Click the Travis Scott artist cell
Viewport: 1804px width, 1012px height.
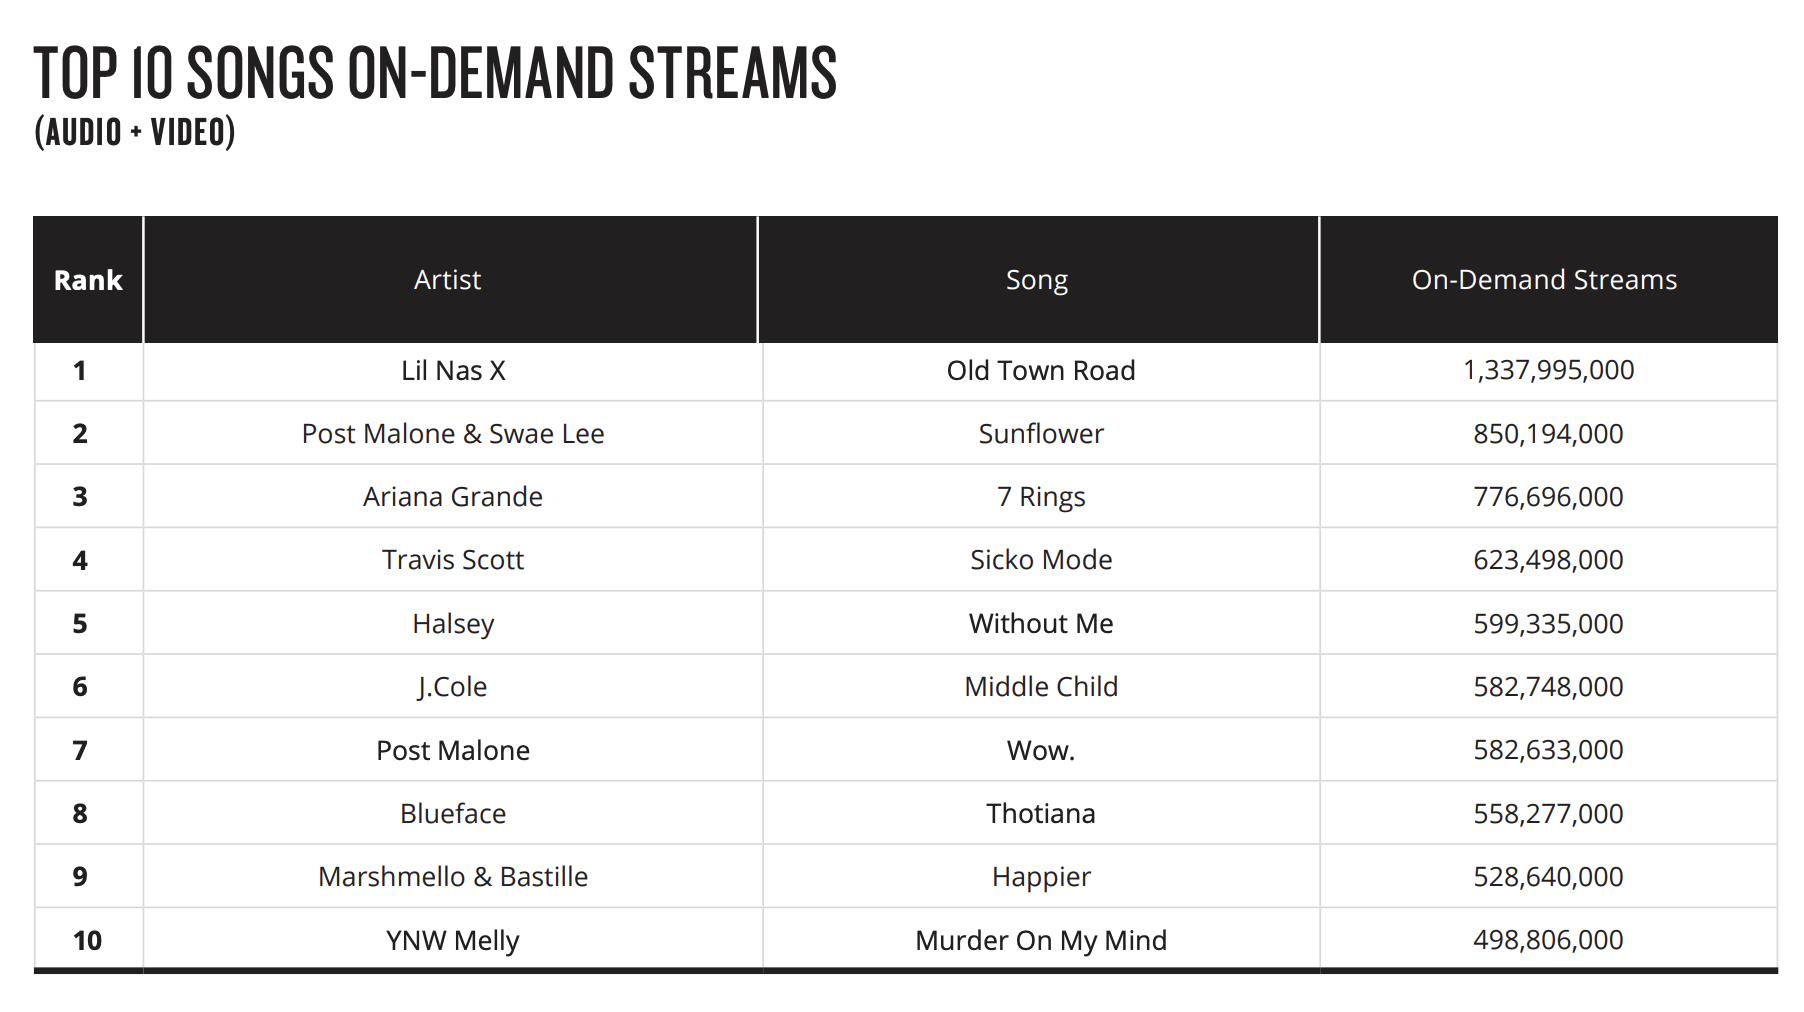(453, 560)
